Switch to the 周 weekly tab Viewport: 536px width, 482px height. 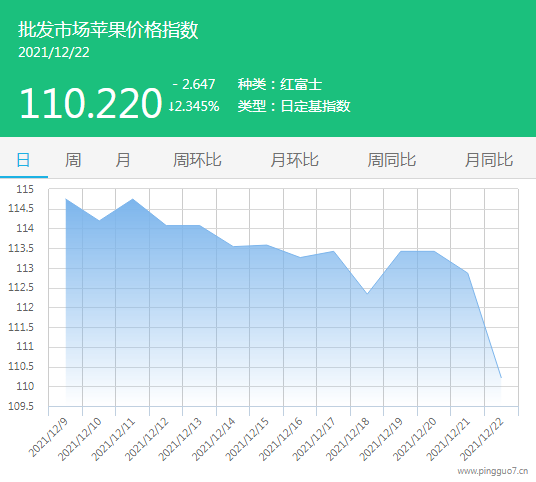click(x=73, y=160)
